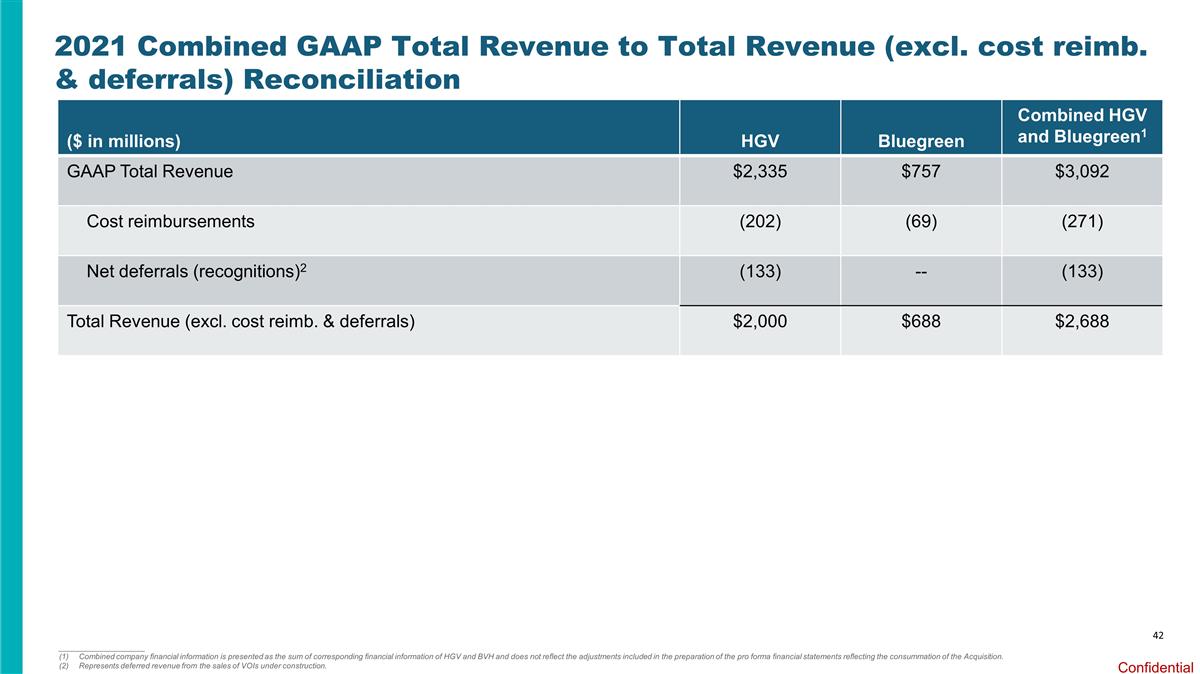Select the '($ in millions)' header cell
1200x674 pixels.
(x=124, y=141)
